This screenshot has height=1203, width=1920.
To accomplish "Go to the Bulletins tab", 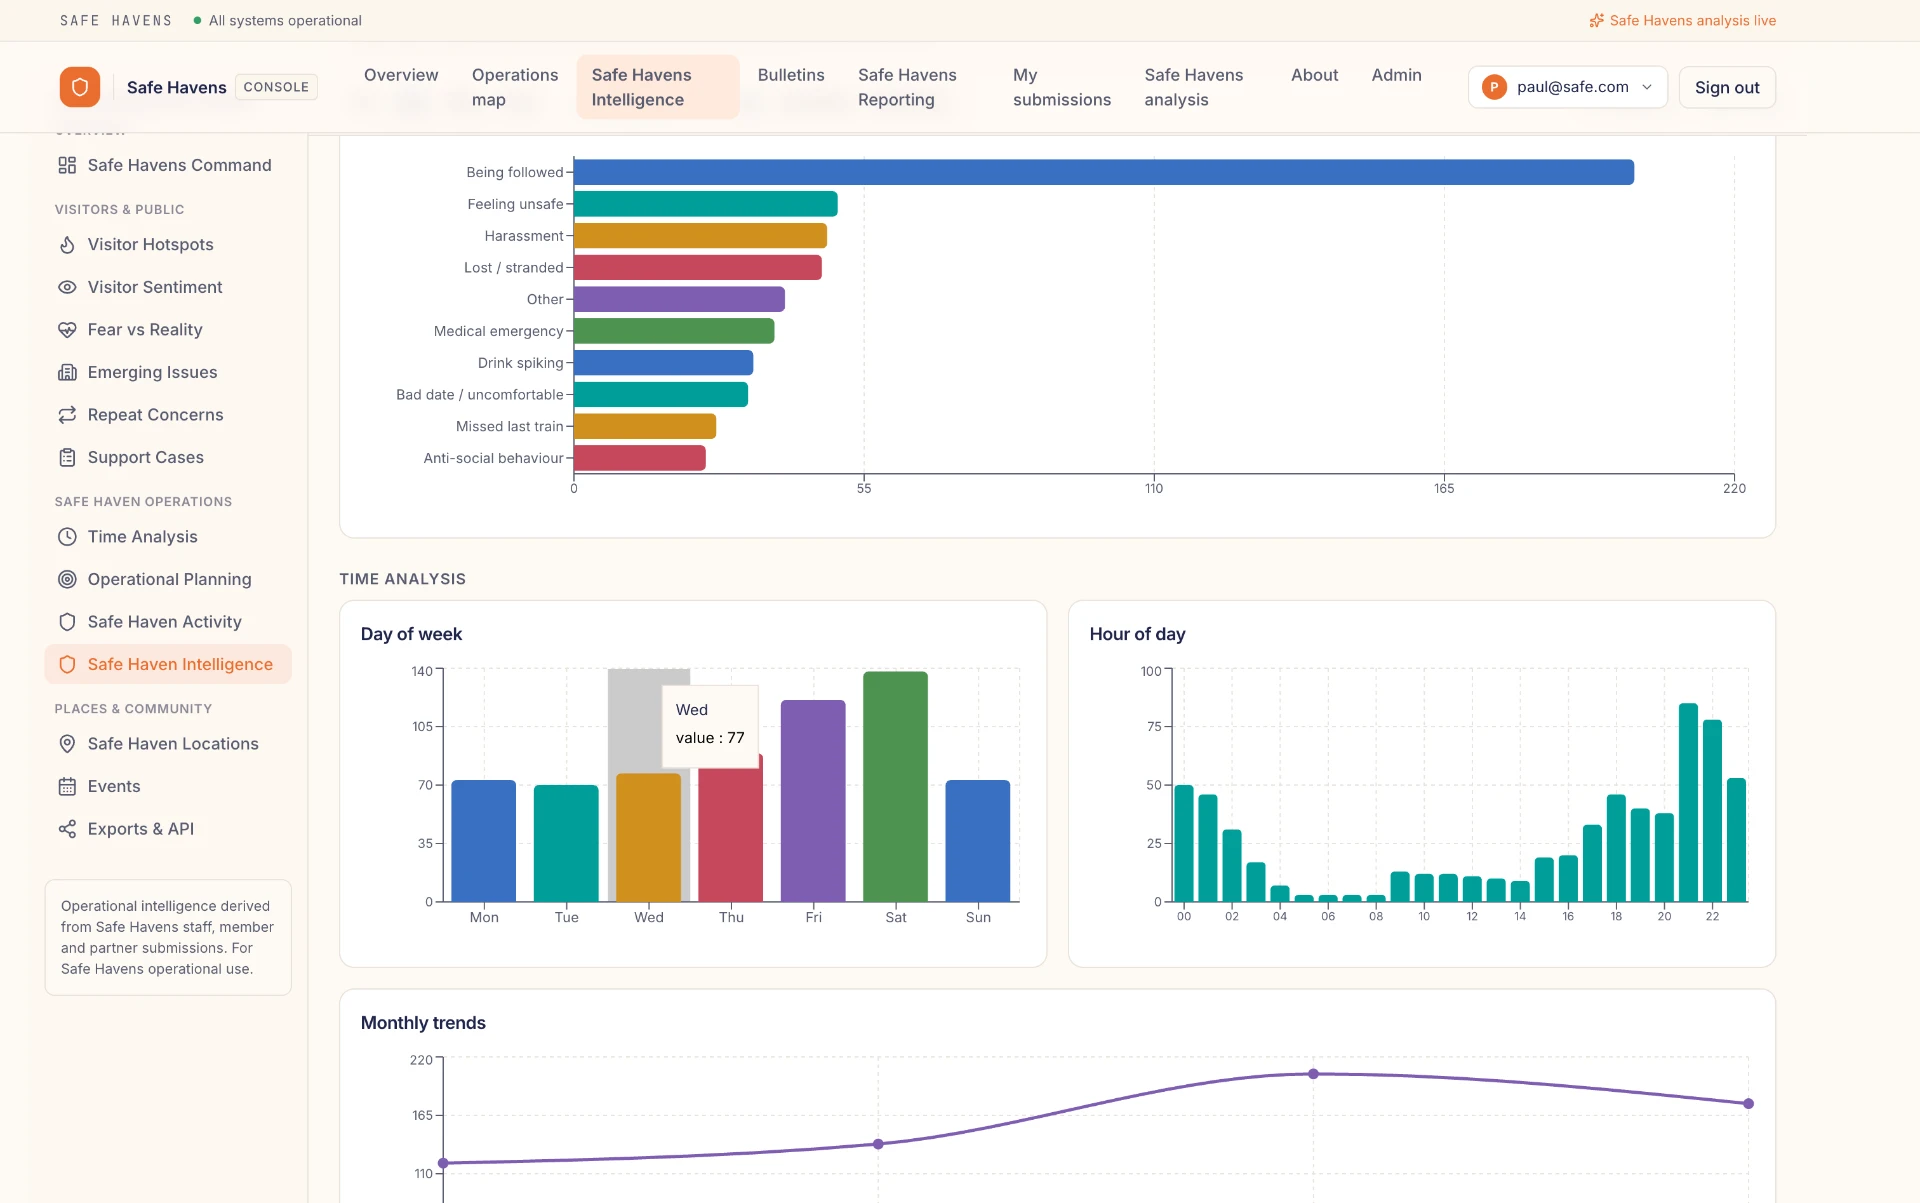I will tap(791, 75).
